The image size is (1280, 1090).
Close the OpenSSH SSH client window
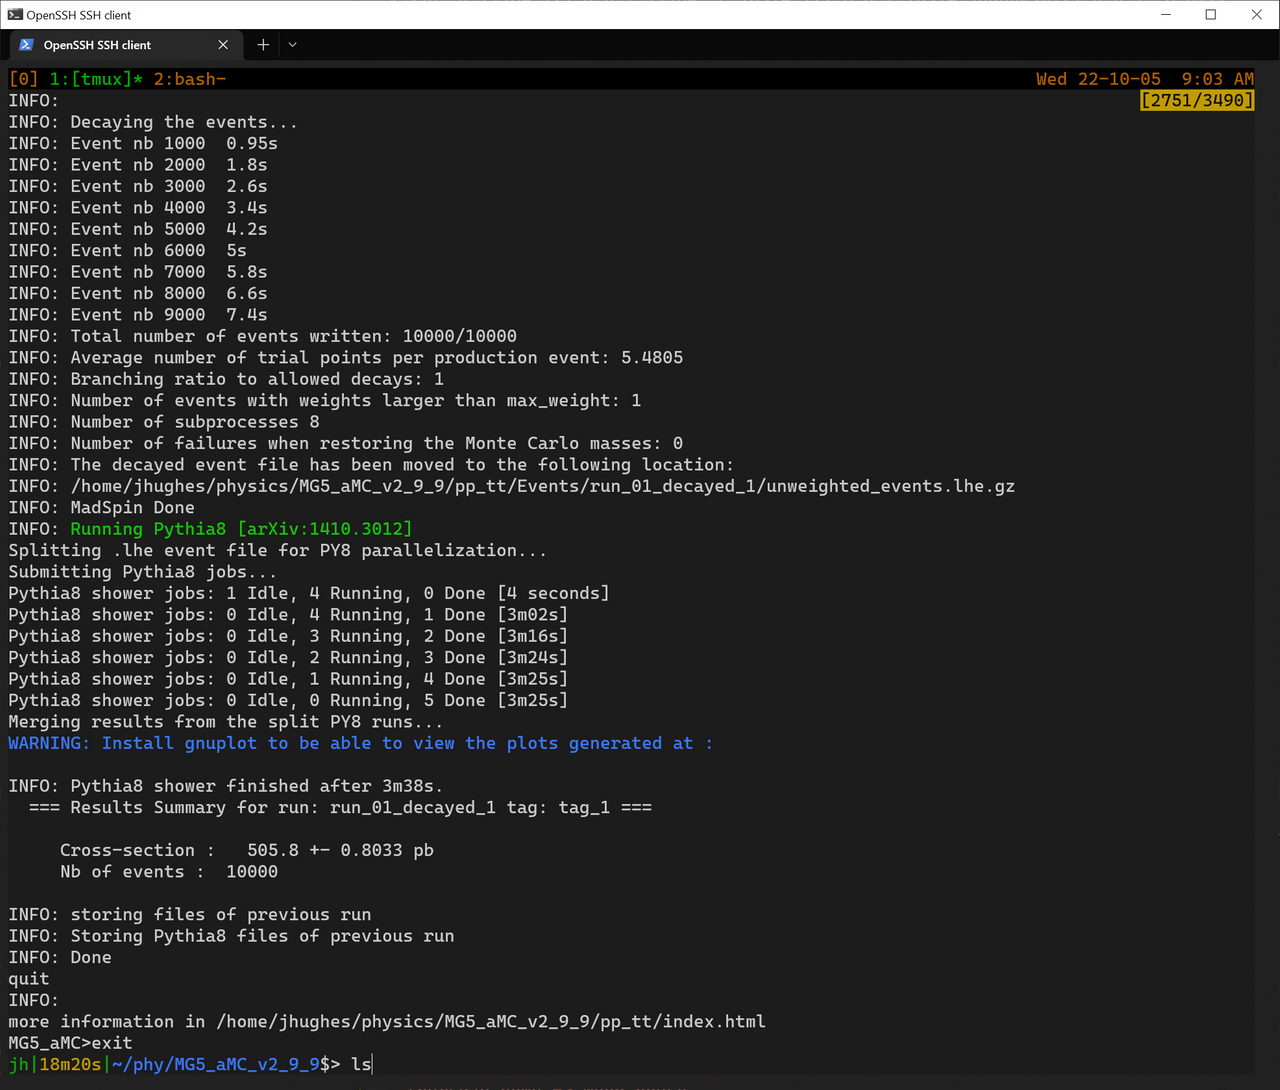click(x=1257, y=15)
